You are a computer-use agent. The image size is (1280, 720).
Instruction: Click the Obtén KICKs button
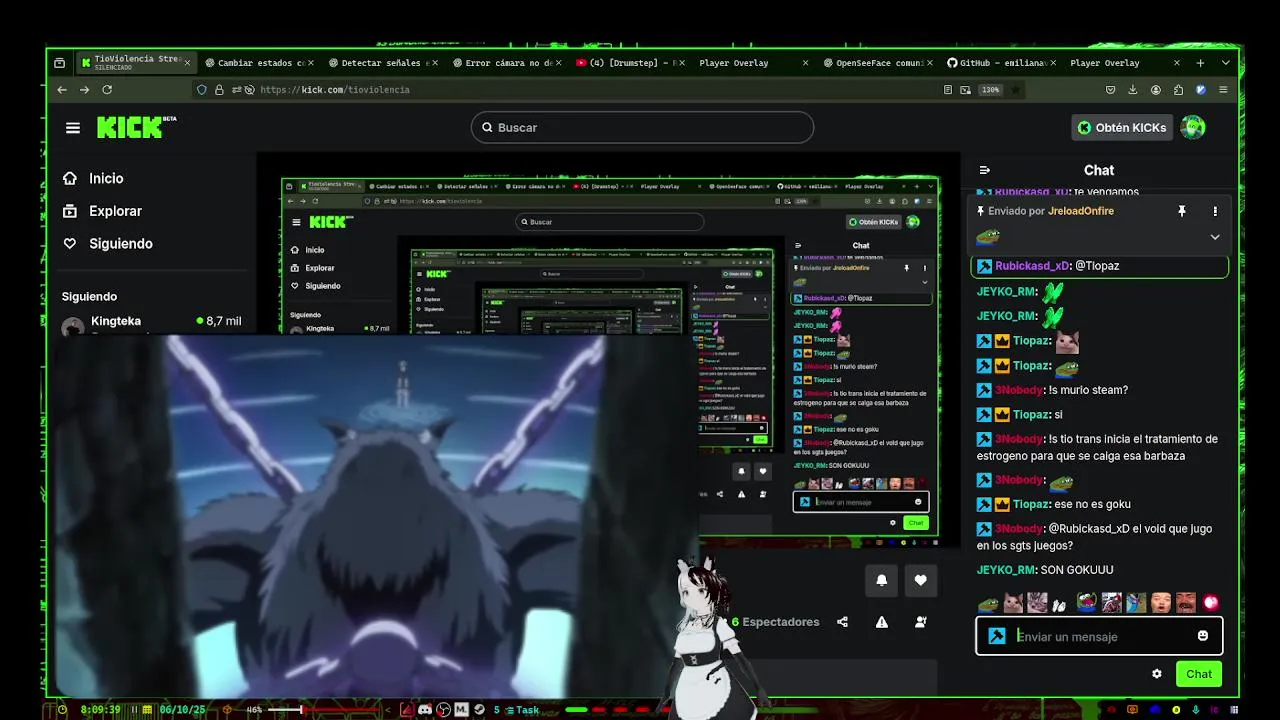1122,127
